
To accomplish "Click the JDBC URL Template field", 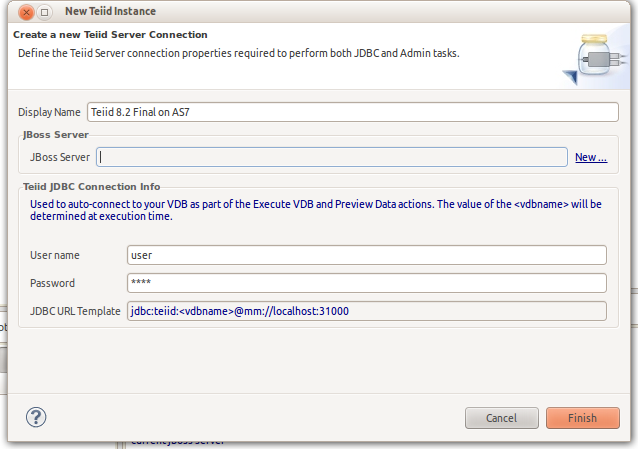I will (367, 311).
